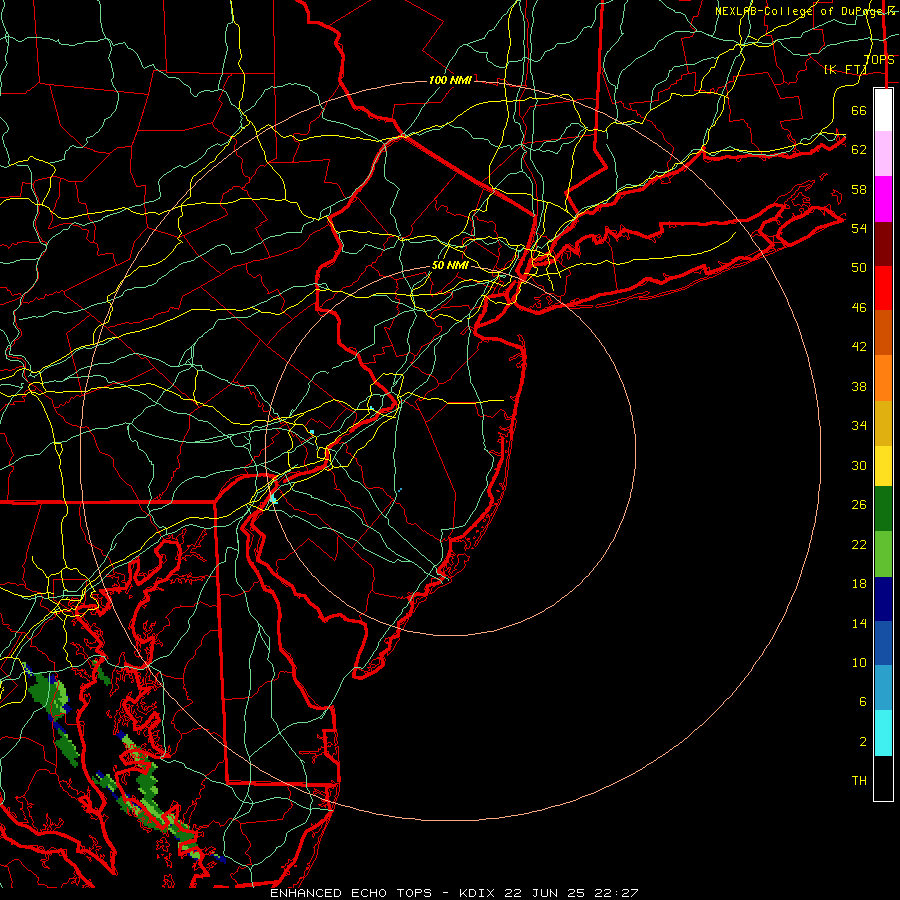Choose the bright orange legend swatch

pos(883,378)
